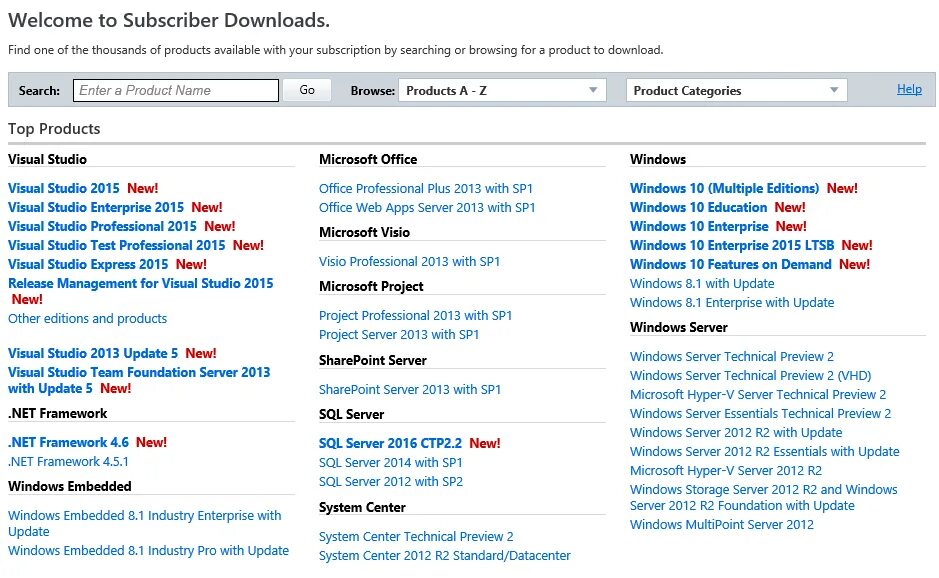Screen dimensions: 939x578
Task: Open Office Professional Plus 2013 with SP1
Action: [x=426, y=189]
